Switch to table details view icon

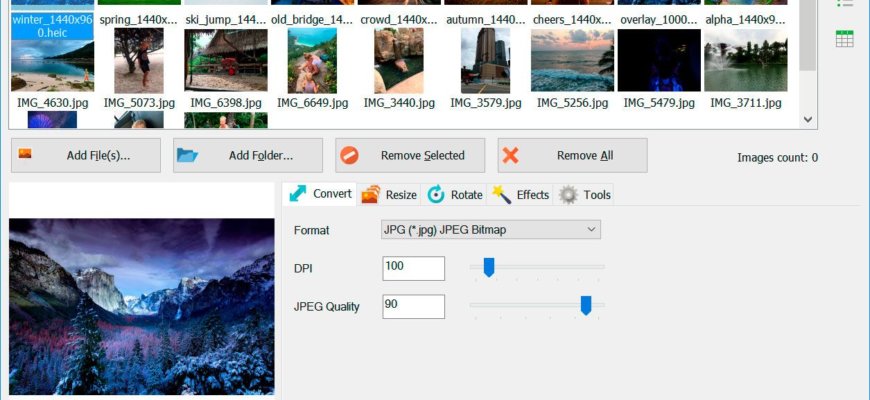click(x=845, y=39)
